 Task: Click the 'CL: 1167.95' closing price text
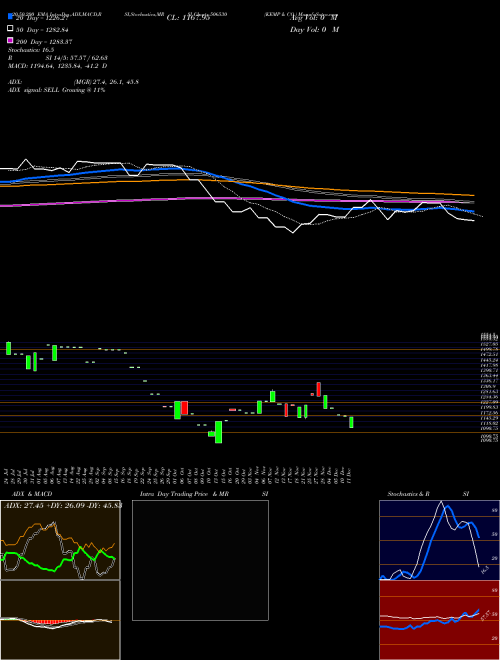188,18
